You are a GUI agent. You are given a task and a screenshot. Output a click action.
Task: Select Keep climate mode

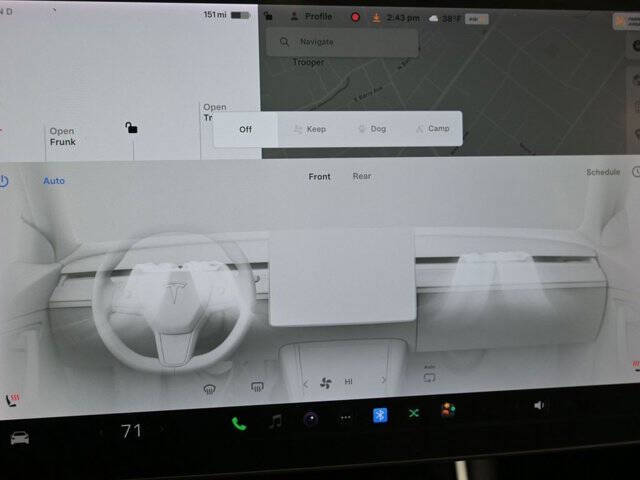310,129
